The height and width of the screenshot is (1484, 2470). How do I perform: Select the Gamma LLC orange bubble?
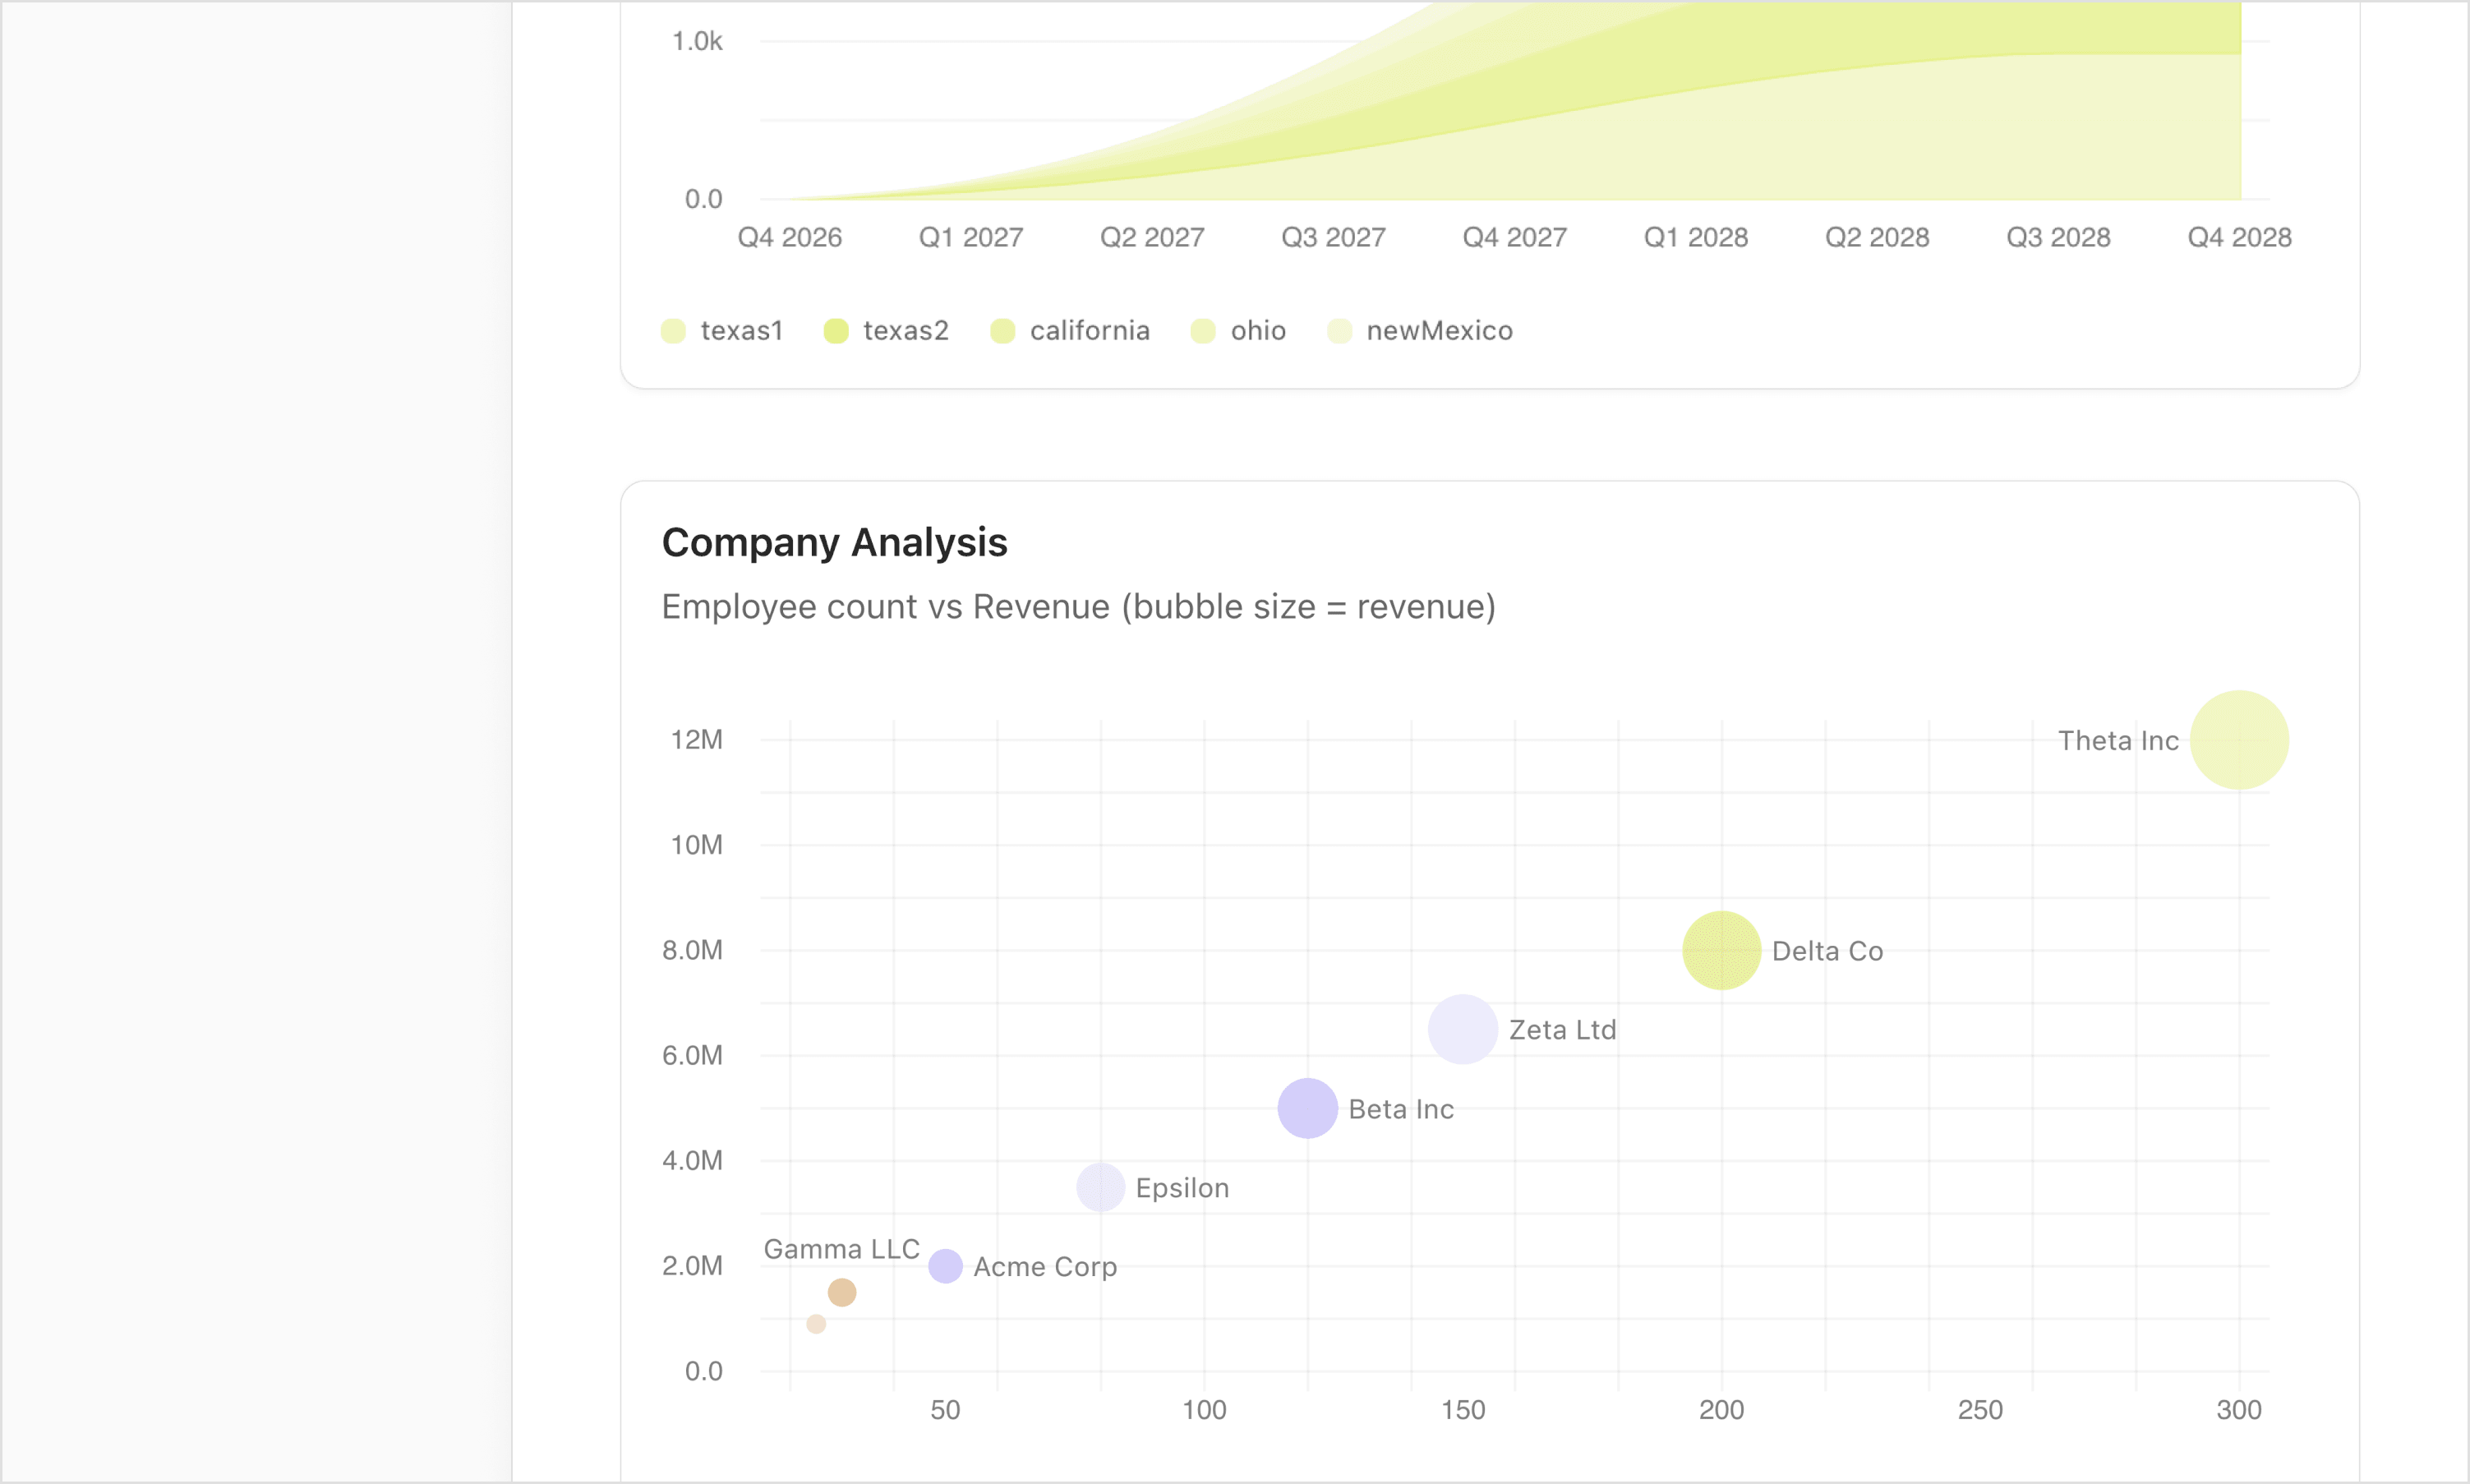click(x=842, y=1292)
